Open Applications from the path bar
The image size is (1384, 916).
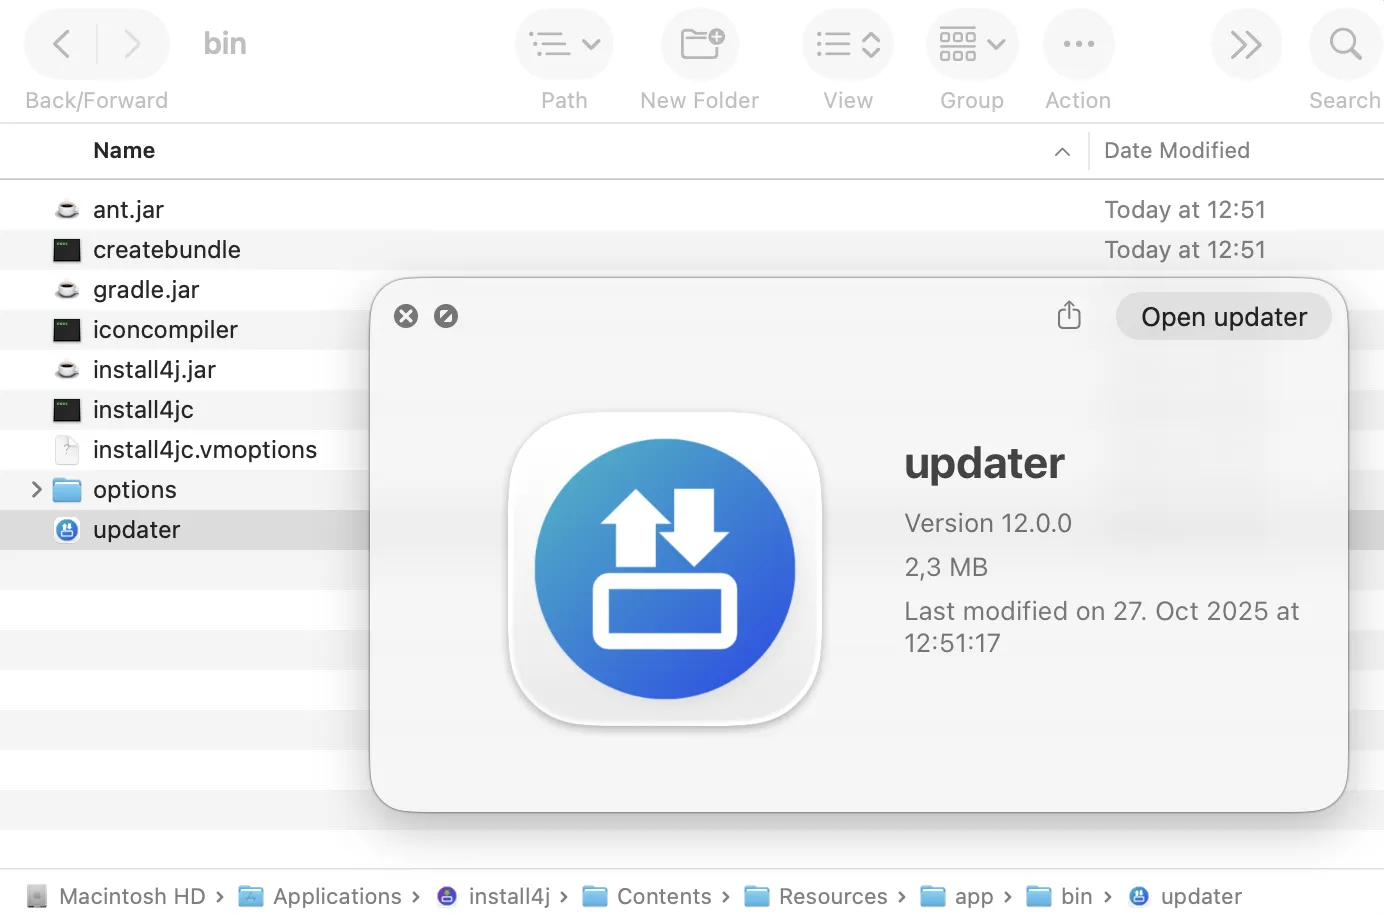336,895
